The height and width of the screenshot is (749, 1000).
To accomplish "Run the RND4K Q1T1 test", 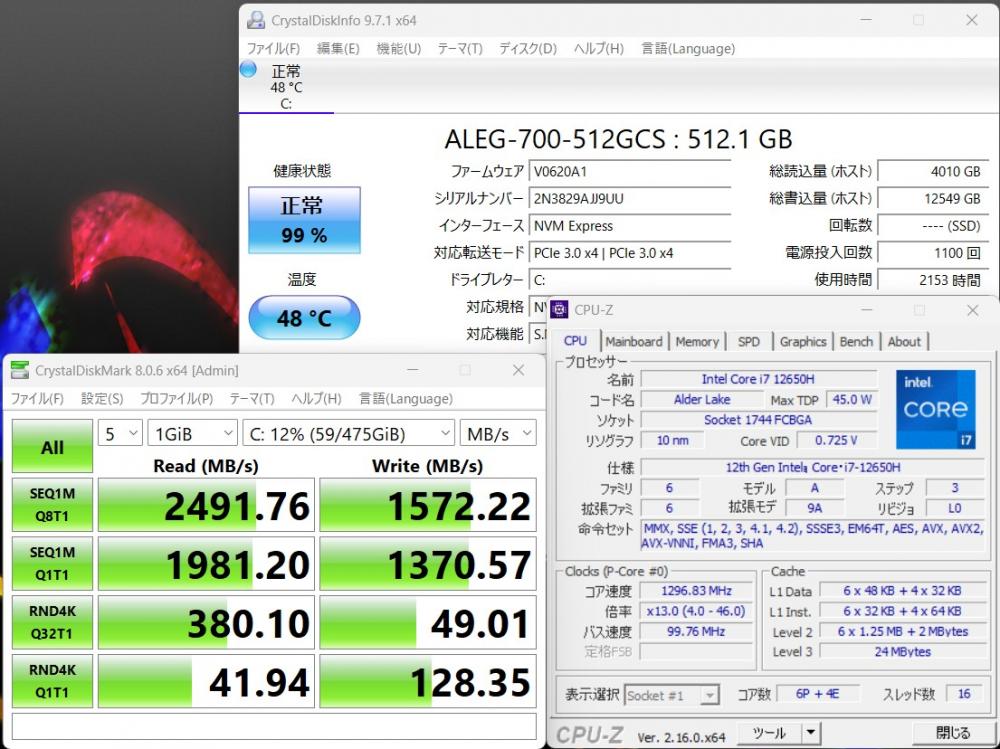I will point(52,681).
